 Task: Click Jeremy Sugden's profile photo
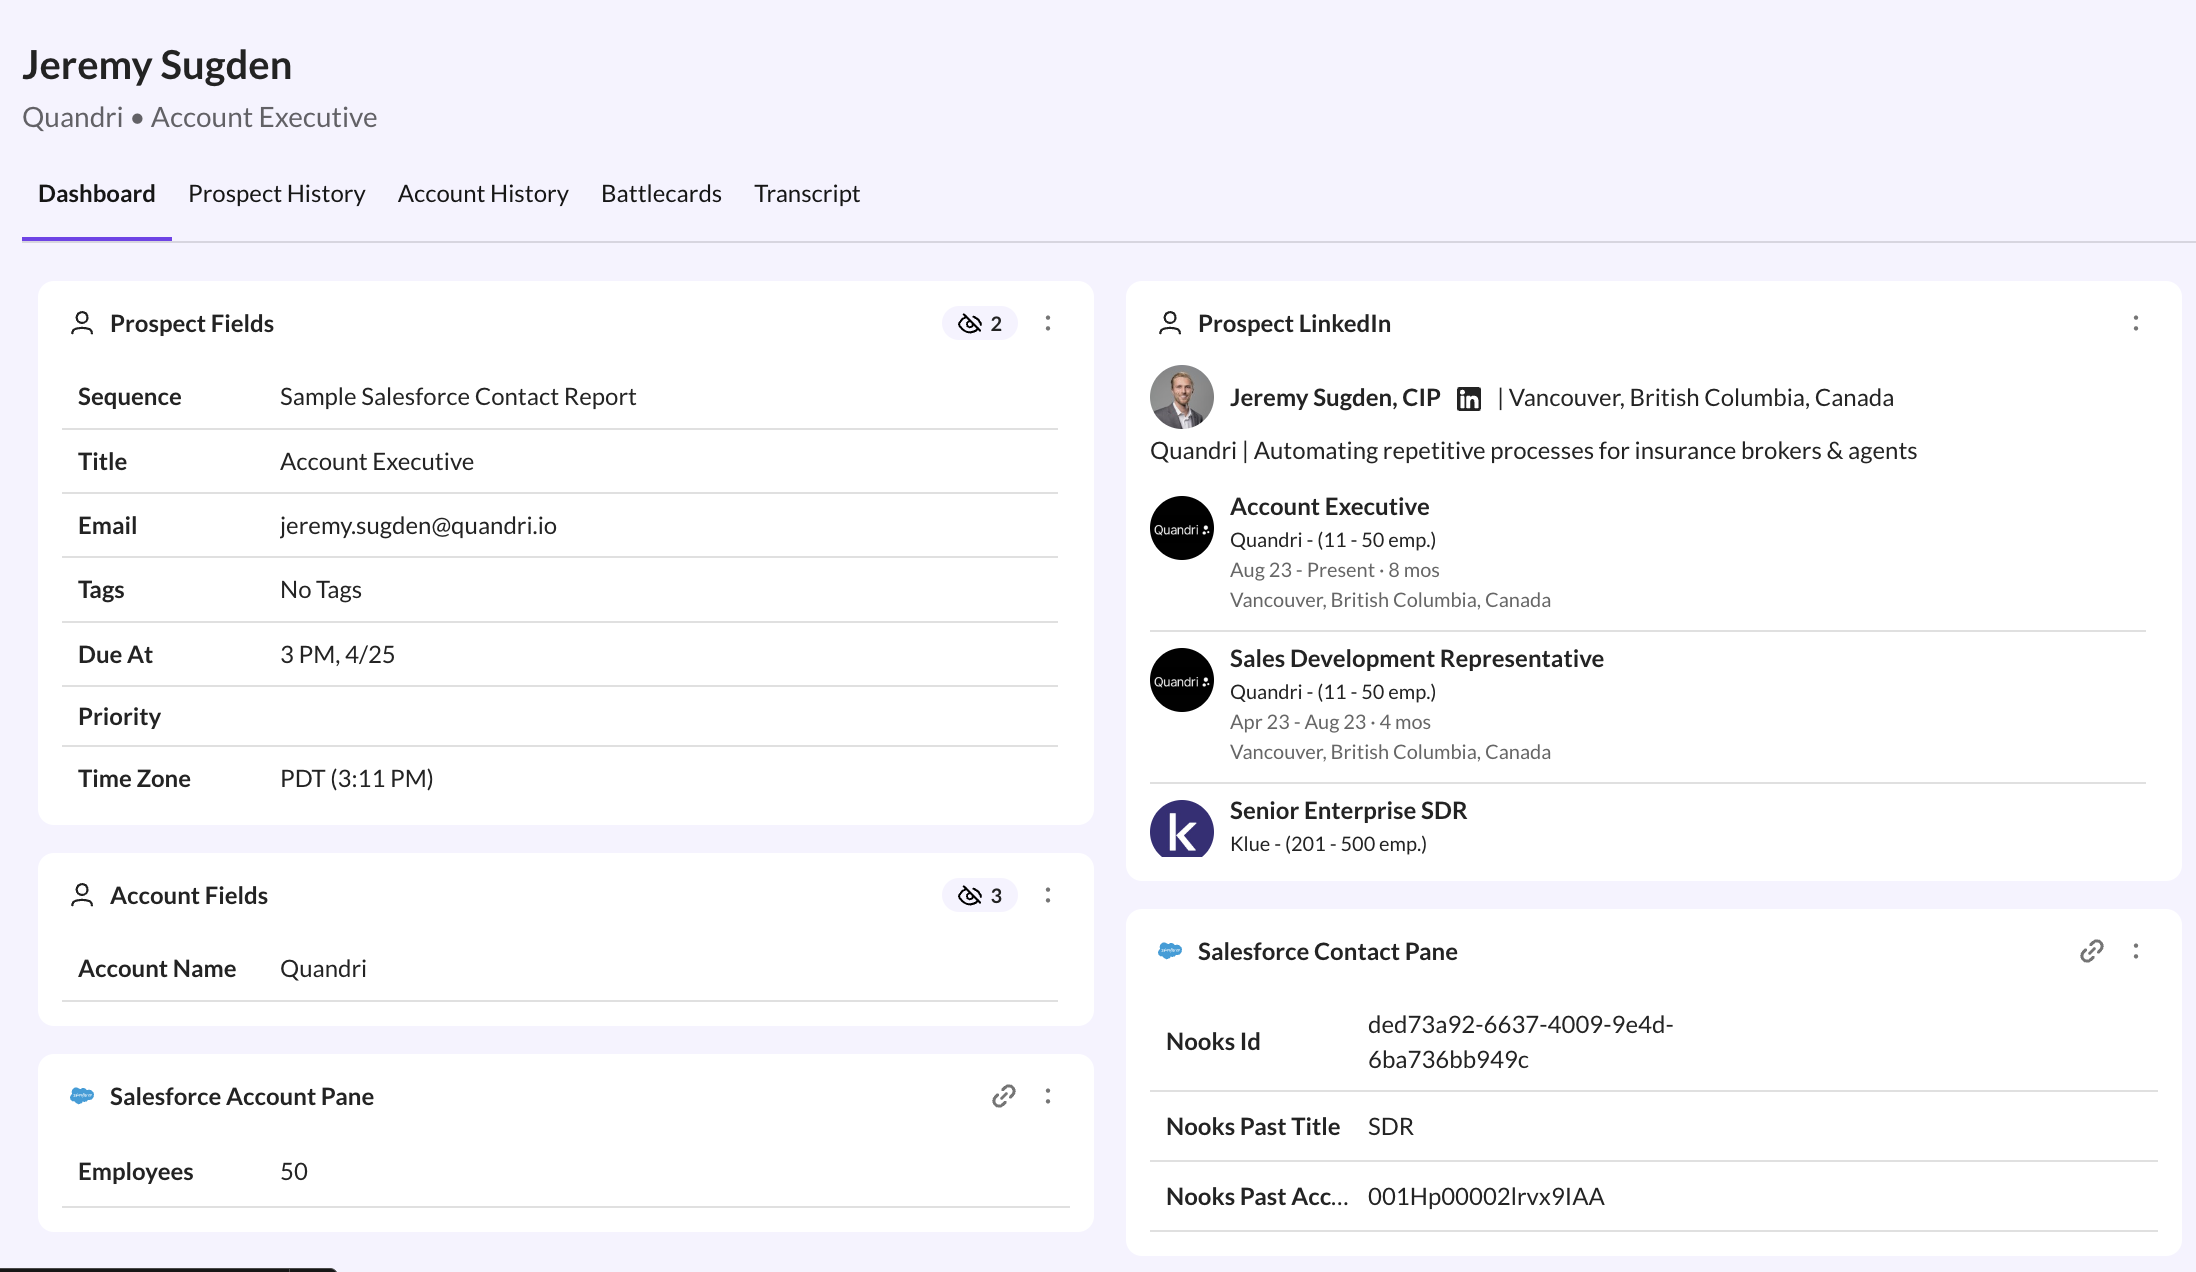click(1182, 397)
